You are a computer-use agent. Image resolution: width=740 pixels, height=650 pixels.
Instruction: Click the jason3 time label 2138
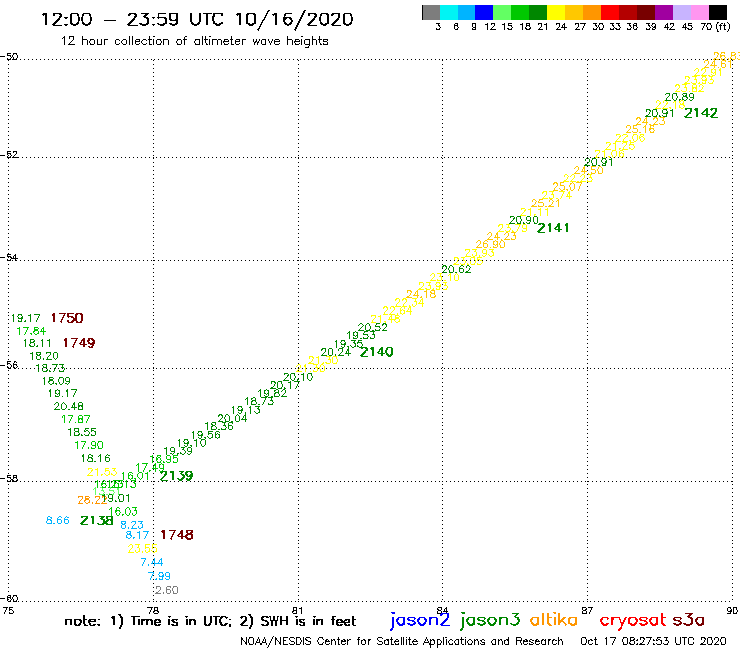click(97, 521)
